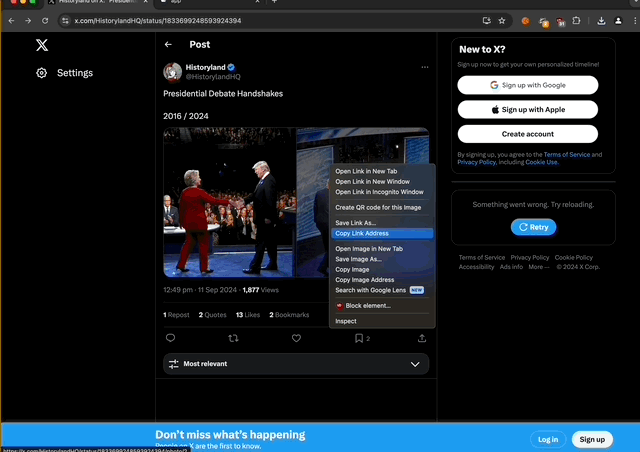Click install app icon in address bar

486,20
